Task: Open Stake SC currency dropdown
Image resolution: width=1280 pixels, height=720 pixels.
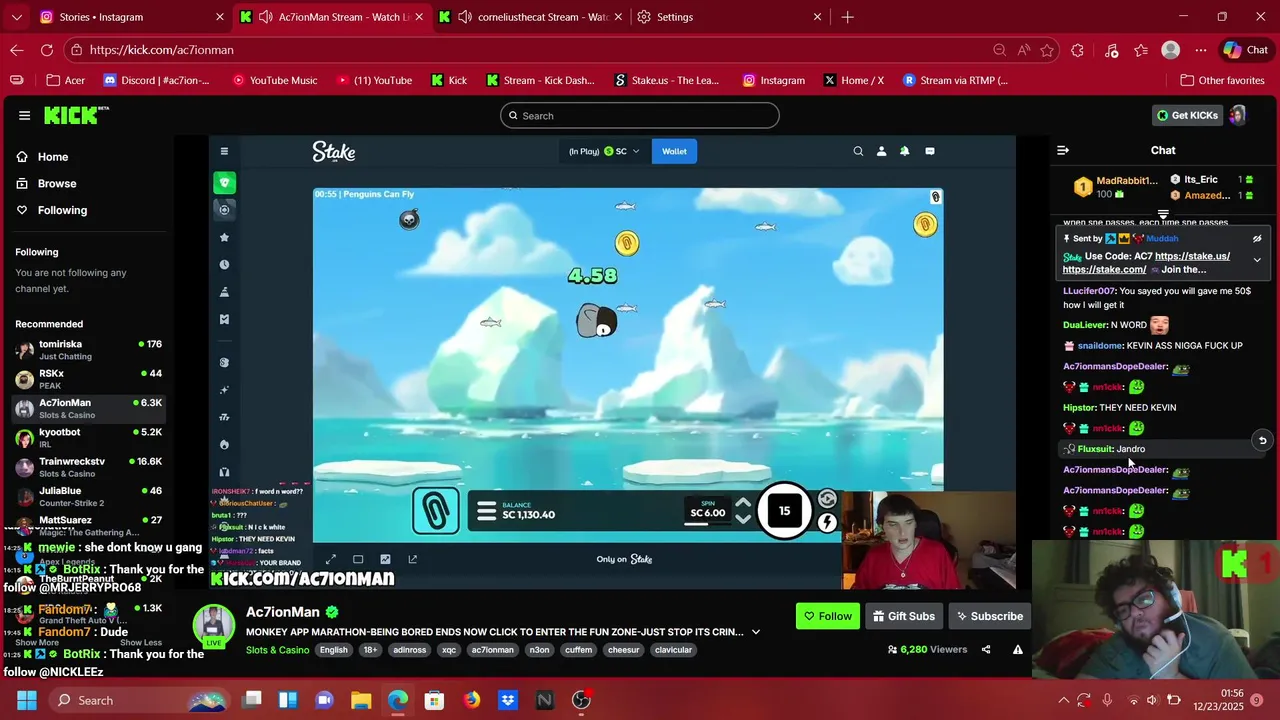Action: pos(604,151)
